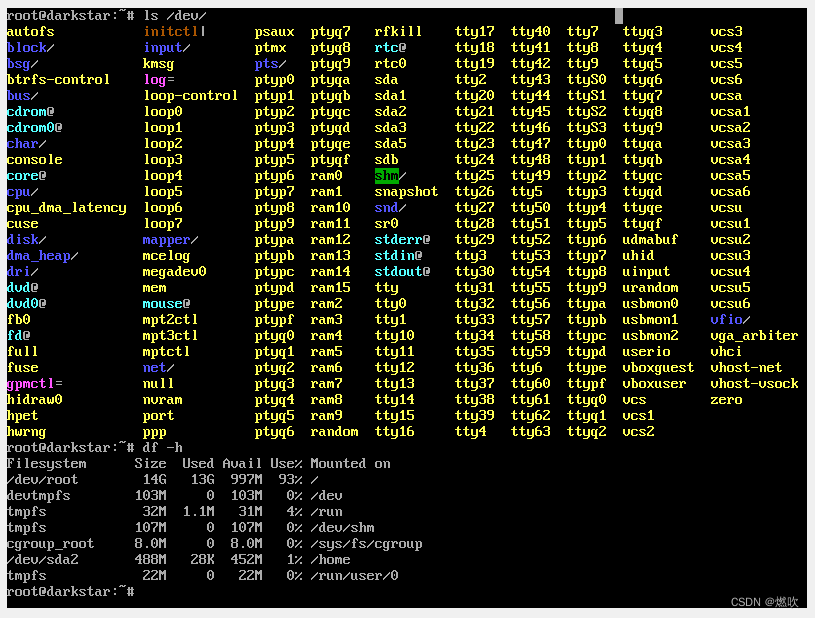Select the vfio directory entry
Viewport: 815px width, 618px height.
[726, 319]
